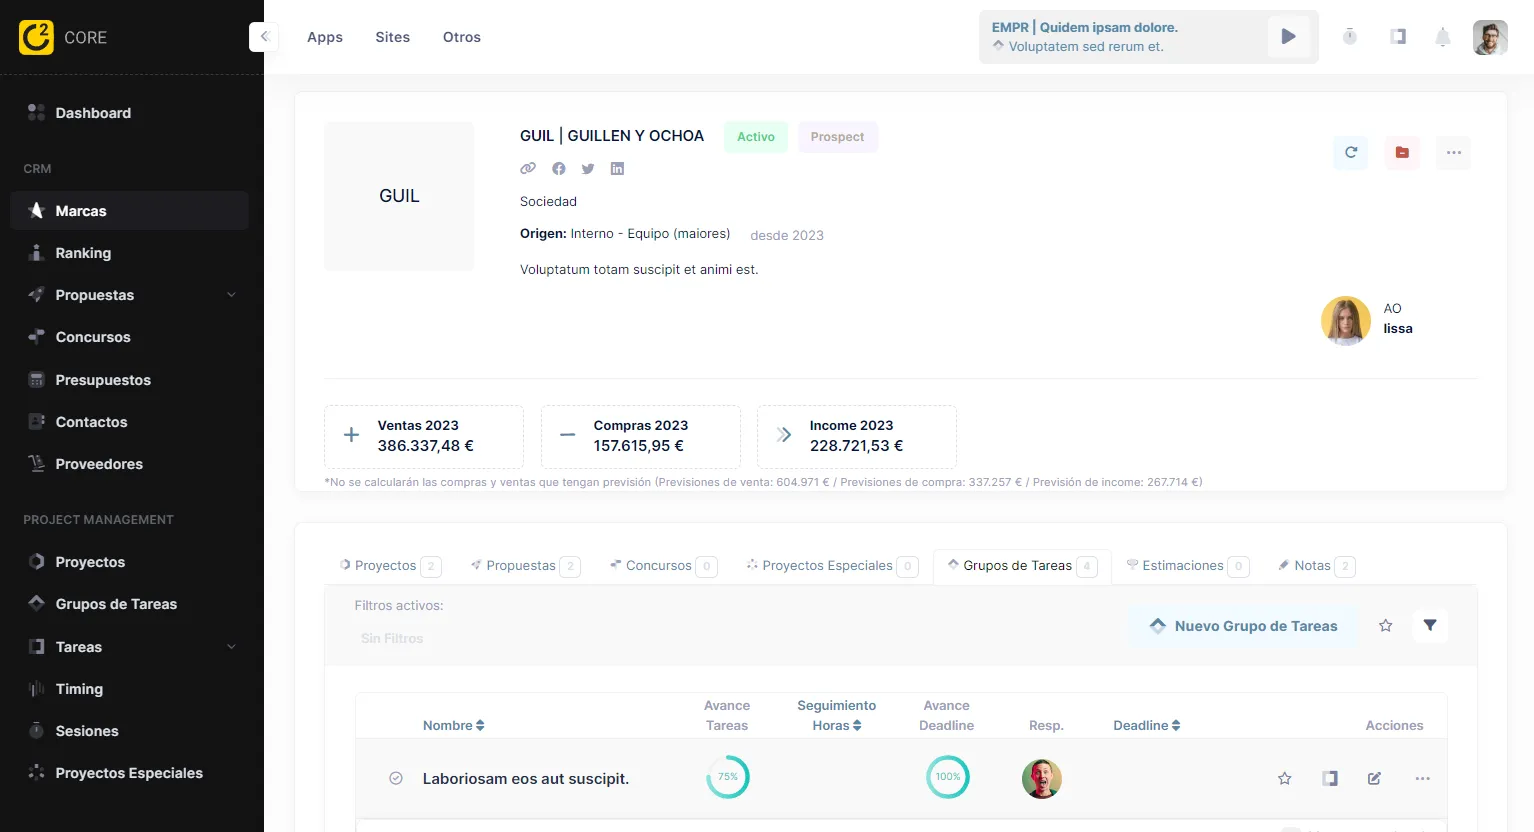Click the edit icon in task row

[x=1374, y=779]
